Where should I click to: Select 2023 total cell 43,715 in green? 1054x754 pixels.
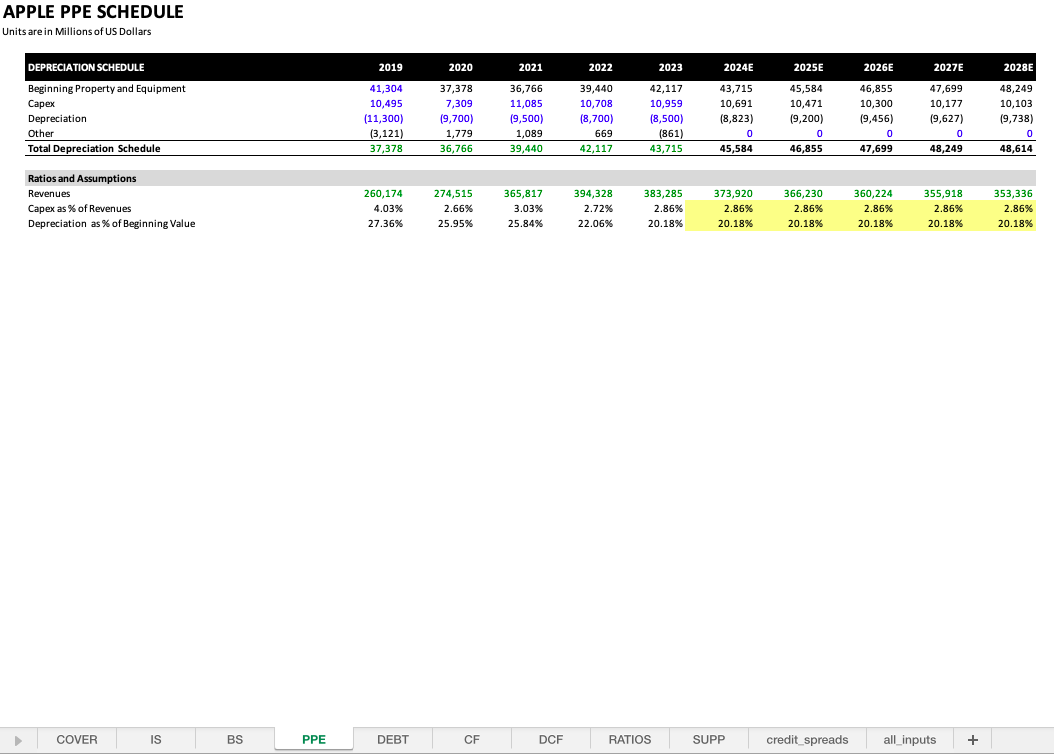point(665,149)
